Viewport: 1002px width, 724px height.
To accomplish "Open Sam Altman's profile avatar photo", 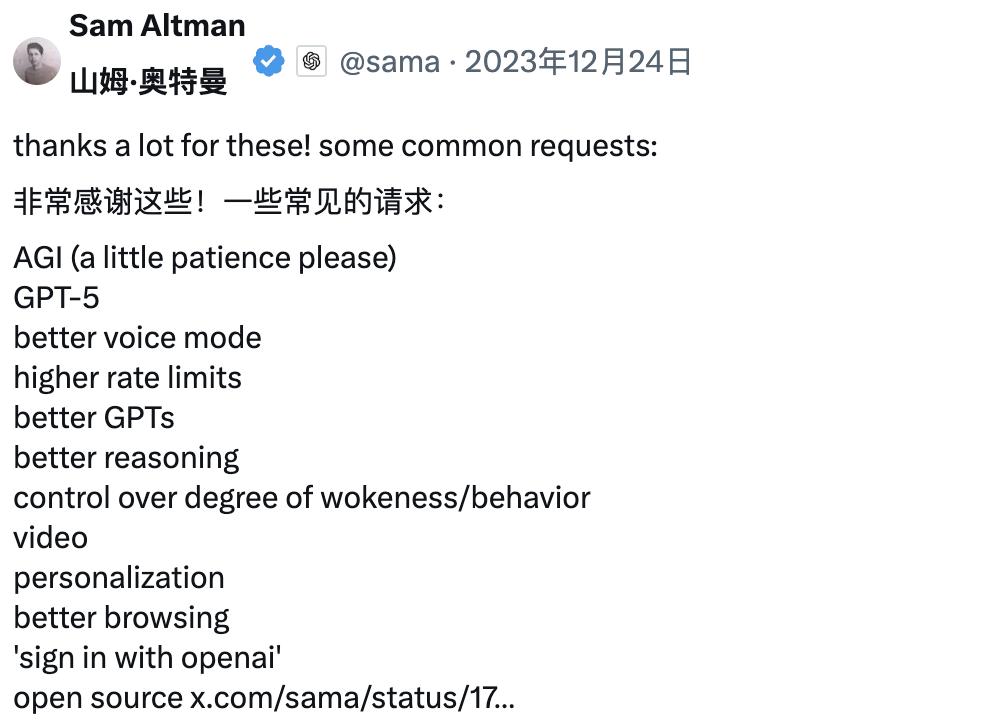I will (37, 61).
